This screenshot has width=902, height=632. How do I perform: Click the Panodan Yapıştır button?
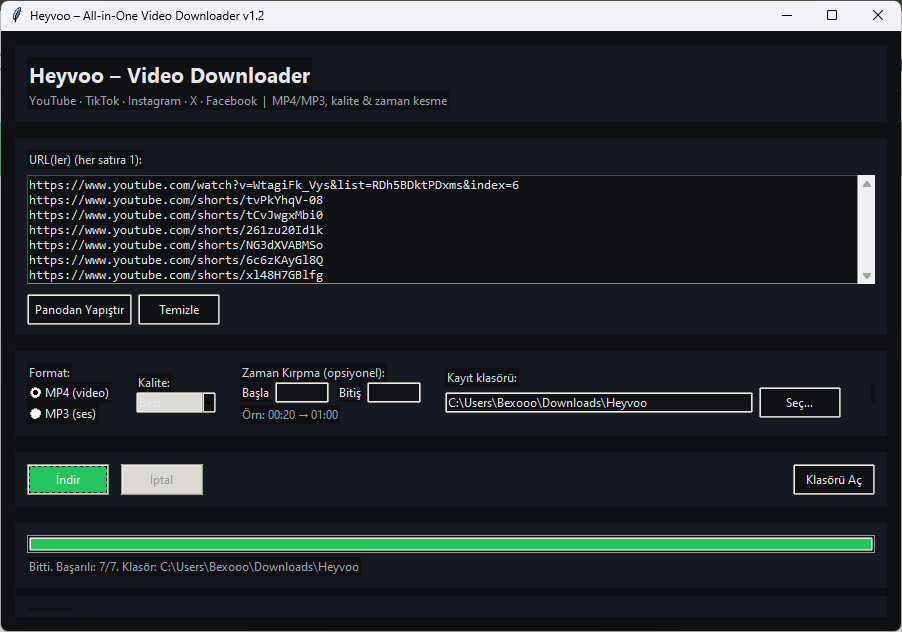pyautogui.click(x=79, y=310)
